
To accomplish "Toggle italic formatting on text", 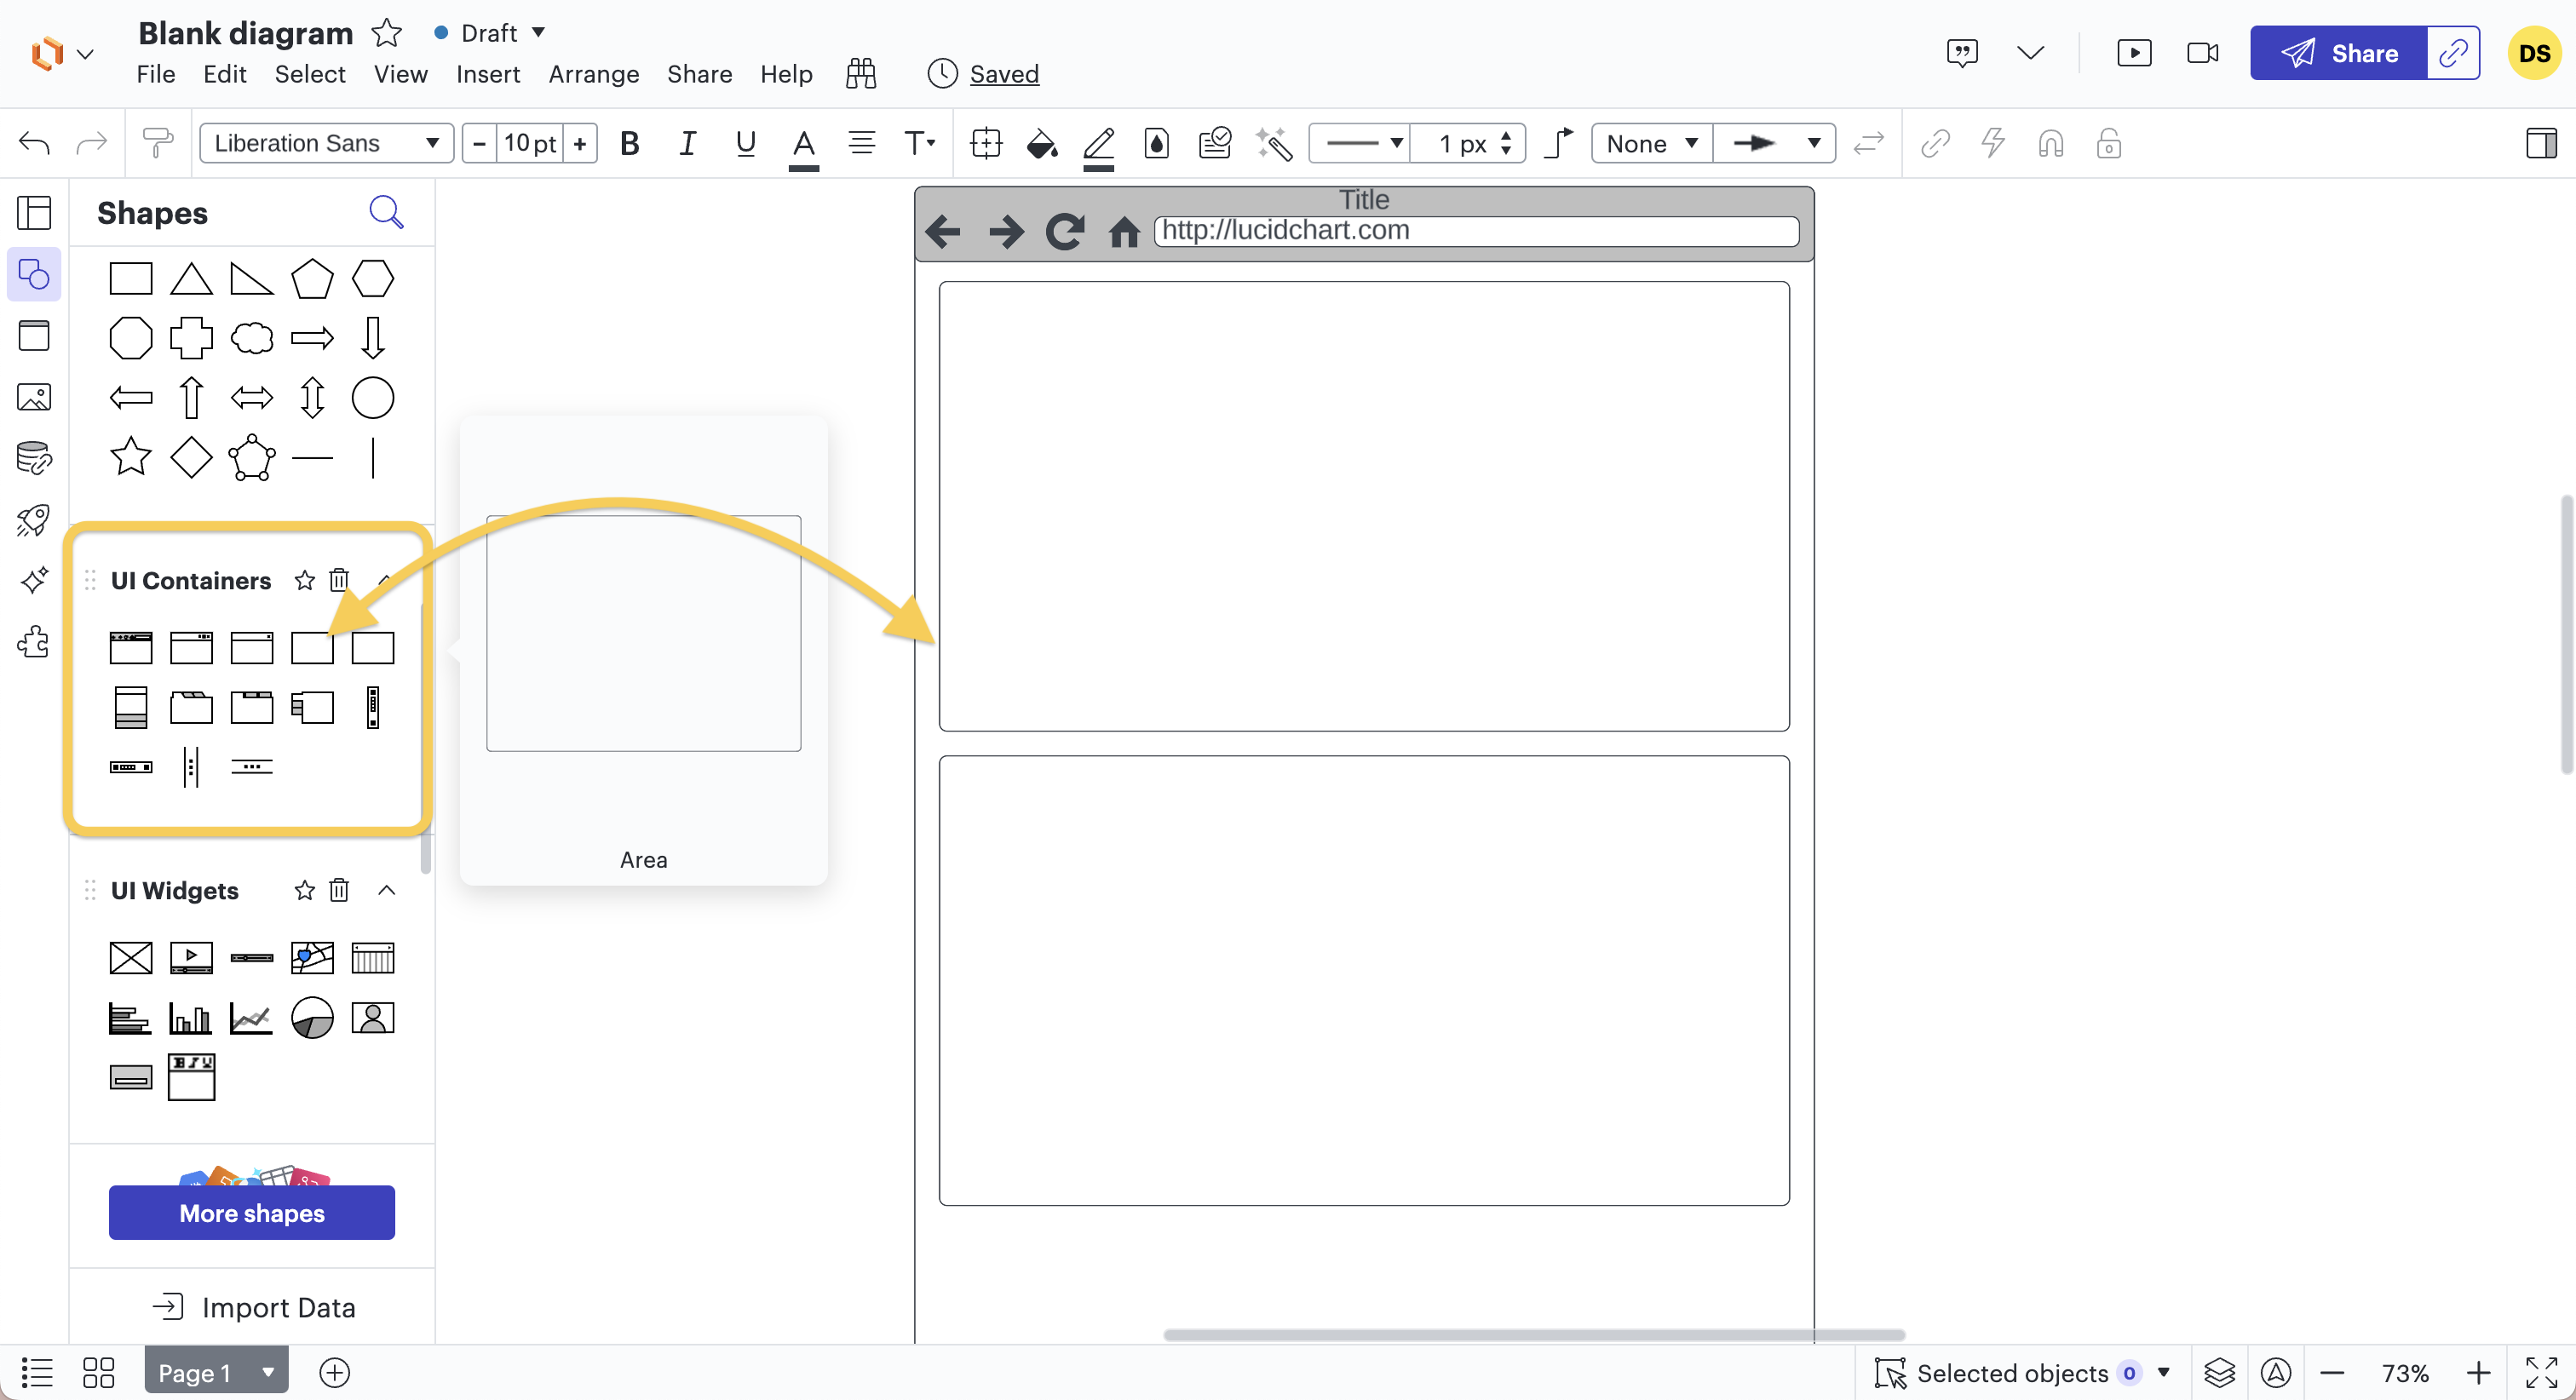I will click(687, 143).
